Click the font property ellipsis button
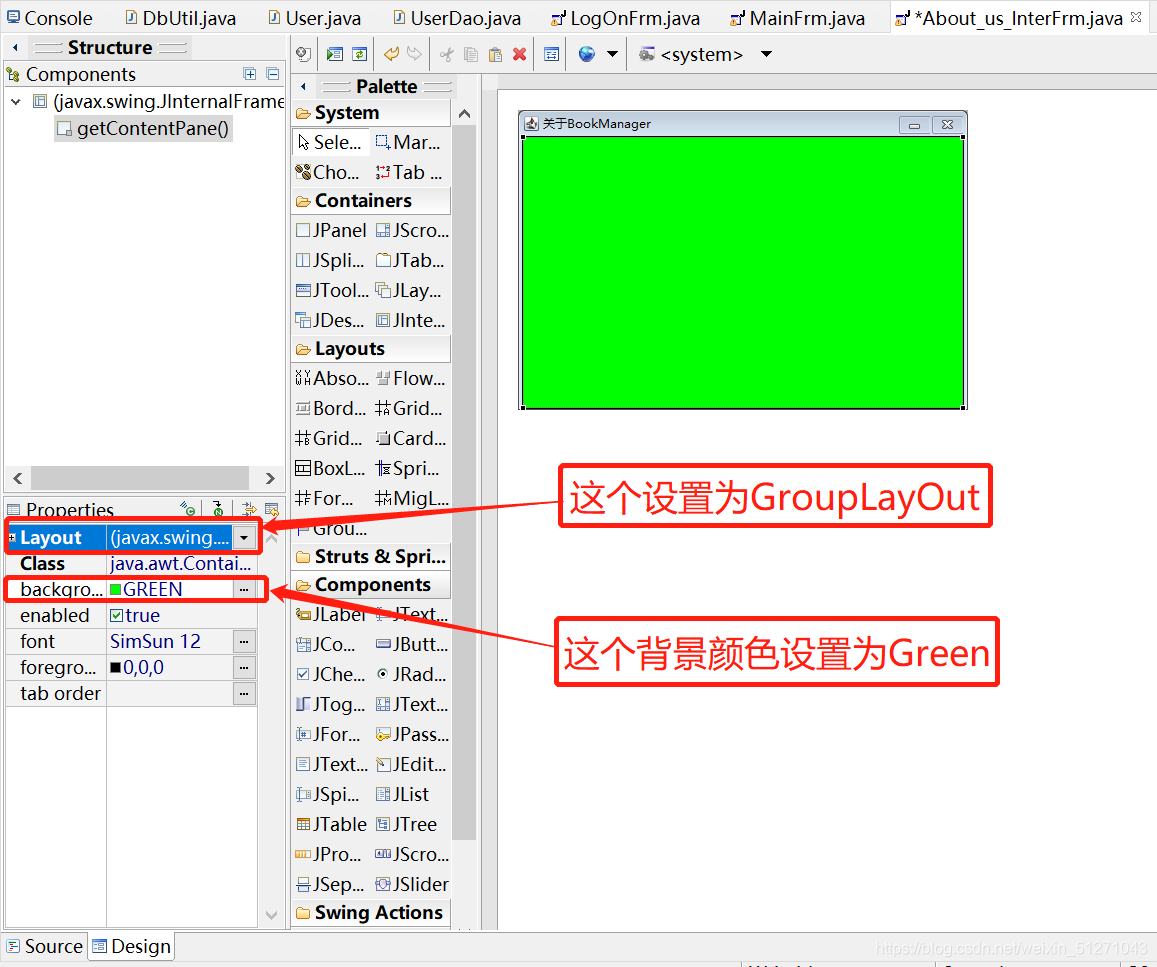The image size is (1157, 967). pos(244,641)
